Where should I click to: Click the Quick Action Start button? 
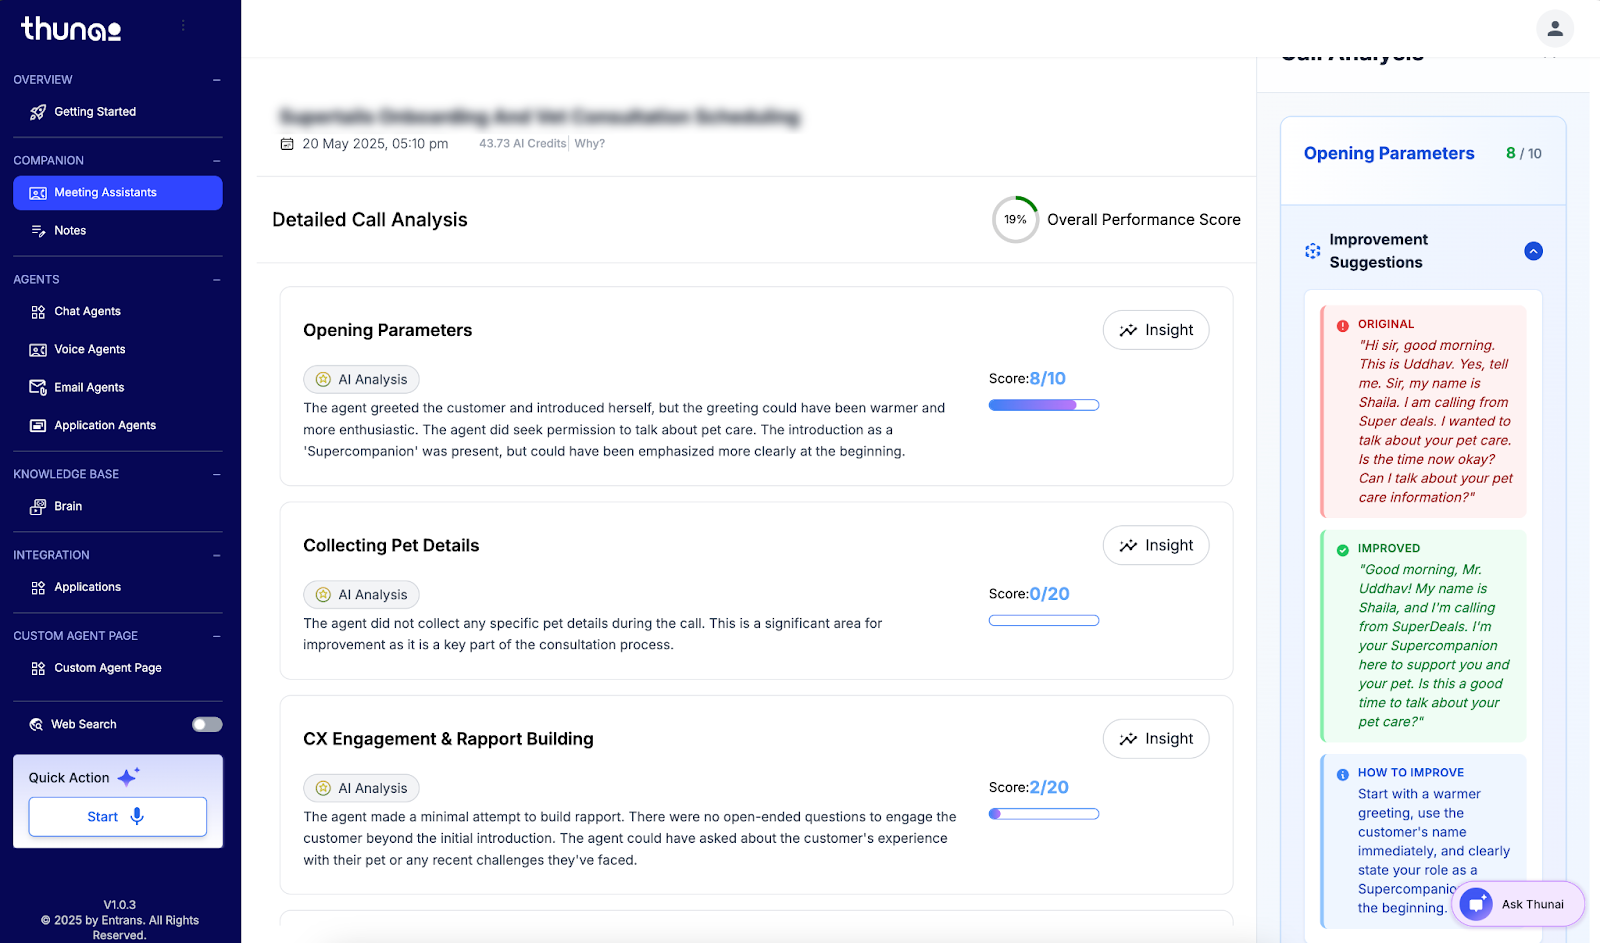point(118,817)
